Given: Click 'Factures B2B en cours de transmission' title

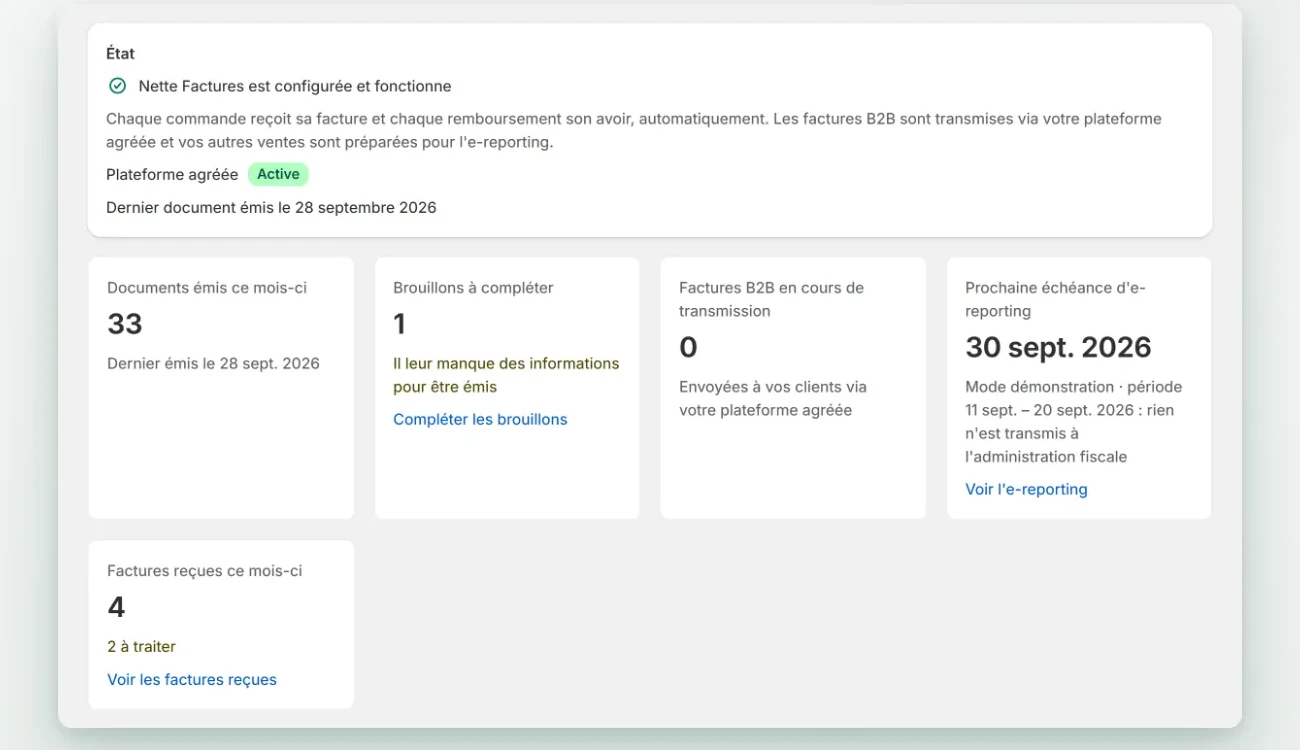Looking at the screenshot, I should 771,299.
